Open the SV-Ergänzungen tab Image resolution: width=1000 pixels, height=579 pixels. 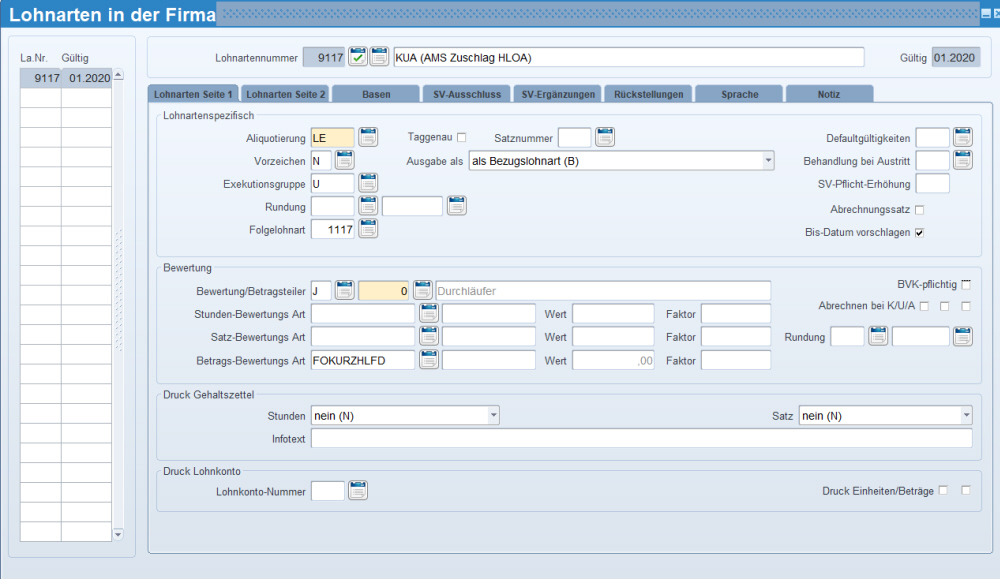point(558,94)
